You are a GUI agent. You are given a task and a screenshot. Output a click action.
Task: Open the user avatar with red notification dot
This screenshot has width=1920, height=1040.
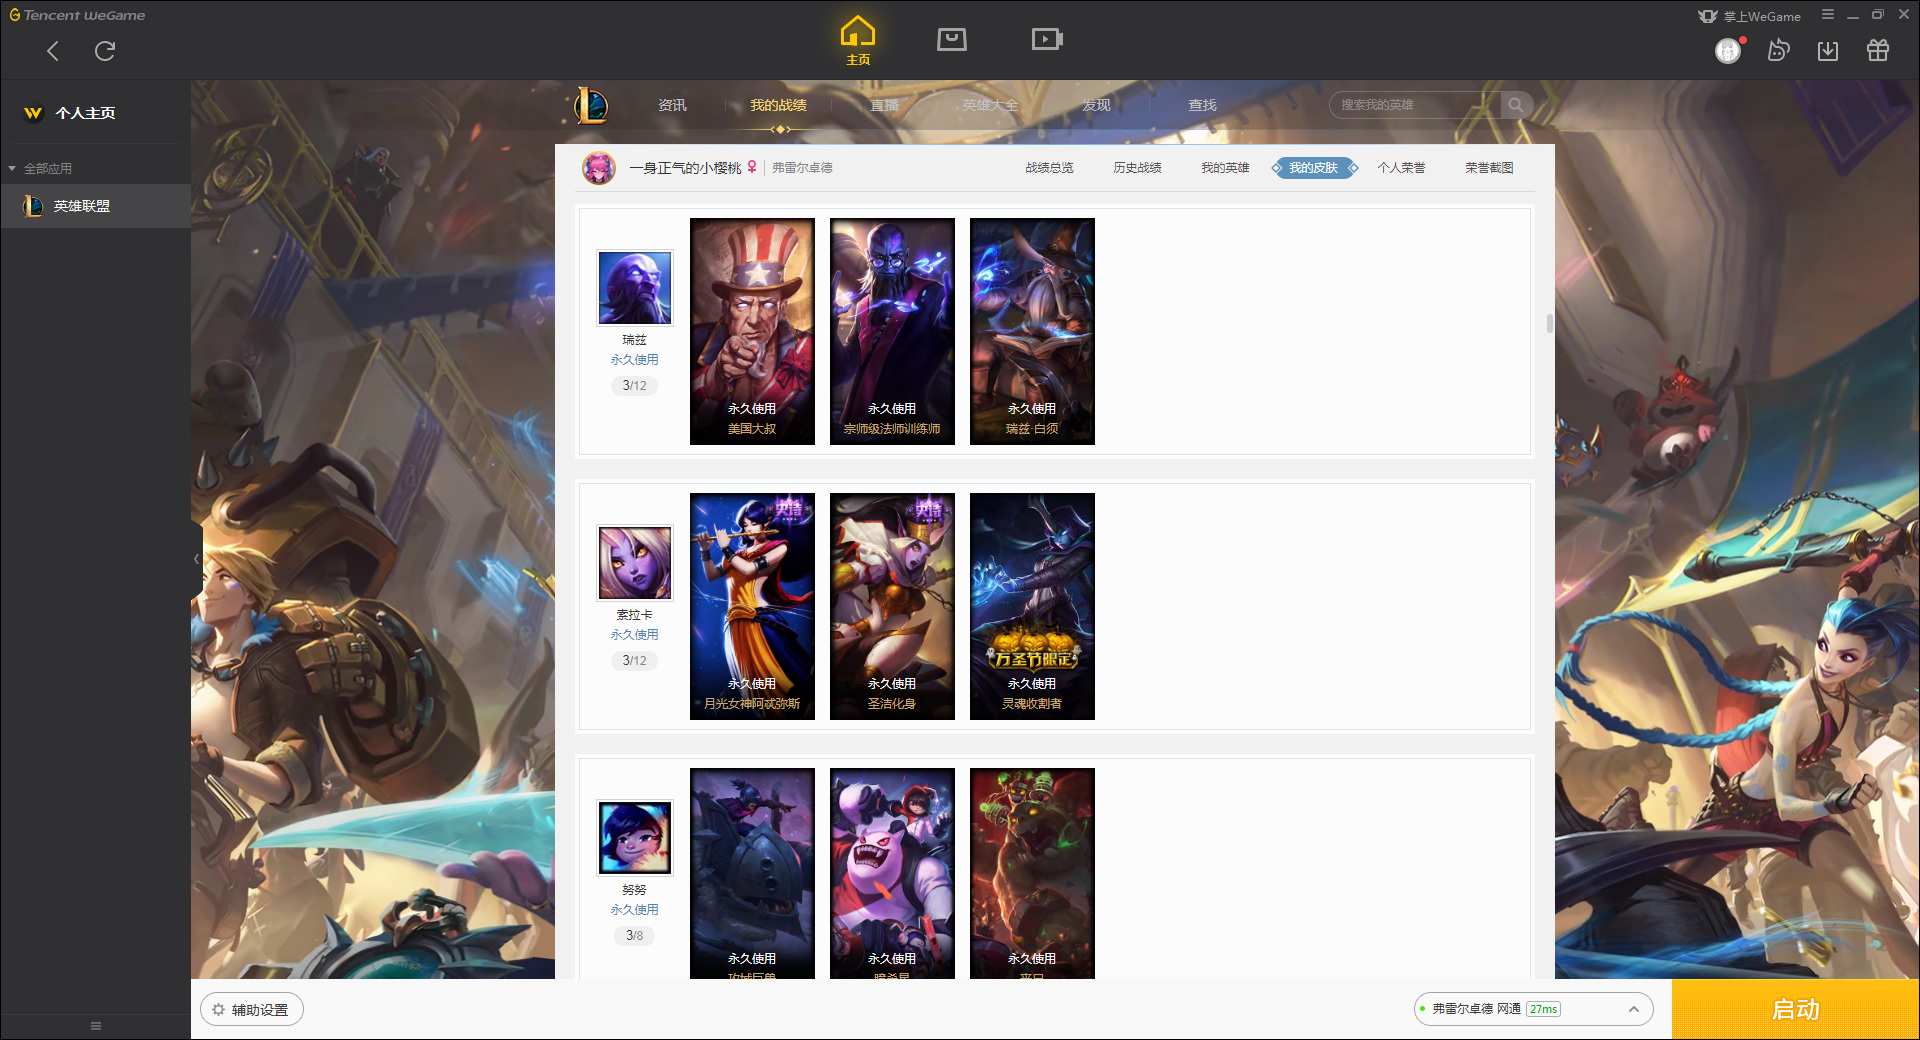click(1729, 50)
